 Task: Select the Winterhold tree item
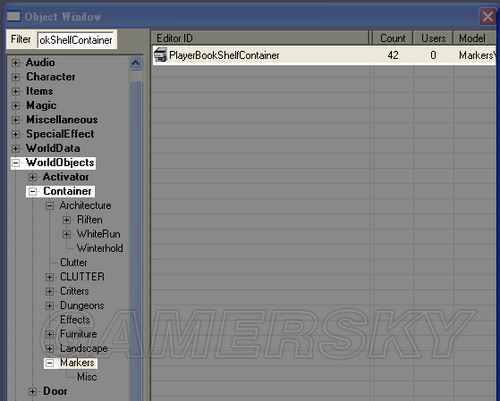[x=100, y=248]
